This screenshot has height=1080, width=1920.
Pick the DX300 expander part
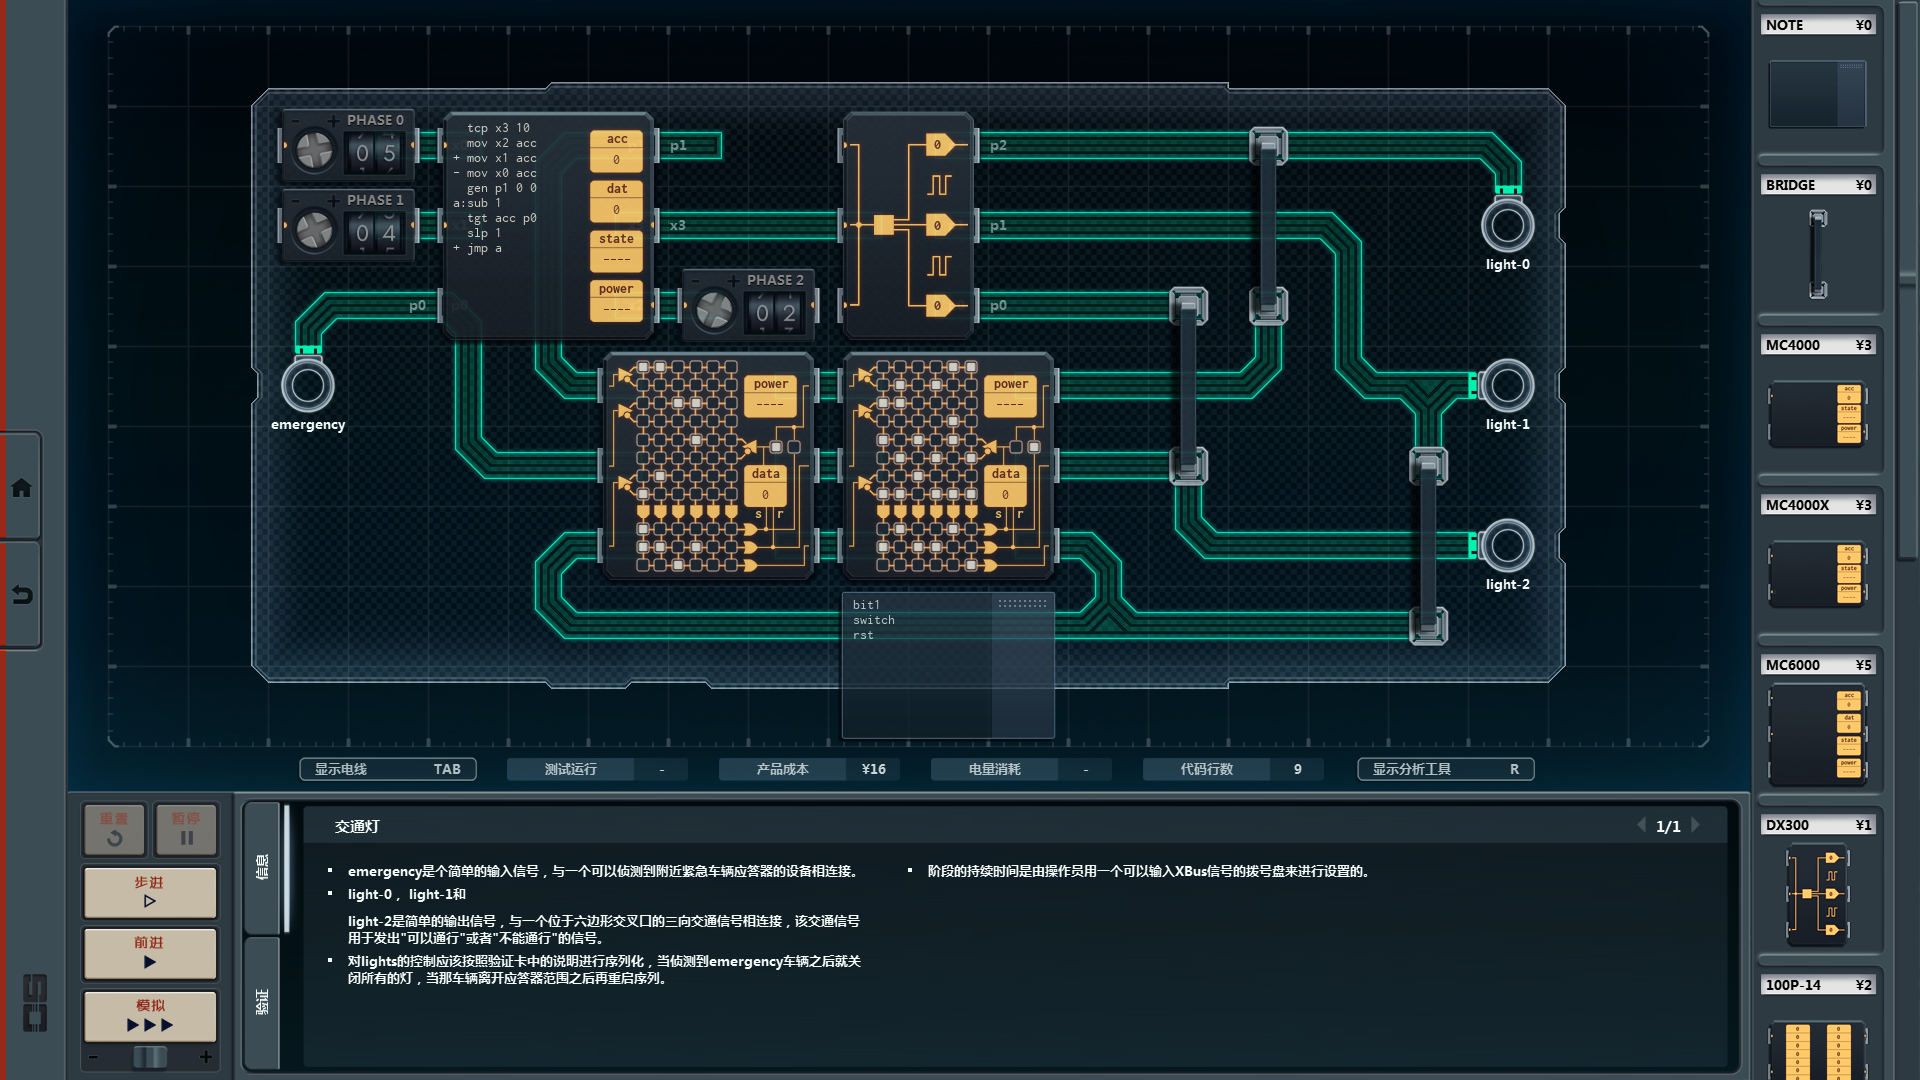(1817, 894)
